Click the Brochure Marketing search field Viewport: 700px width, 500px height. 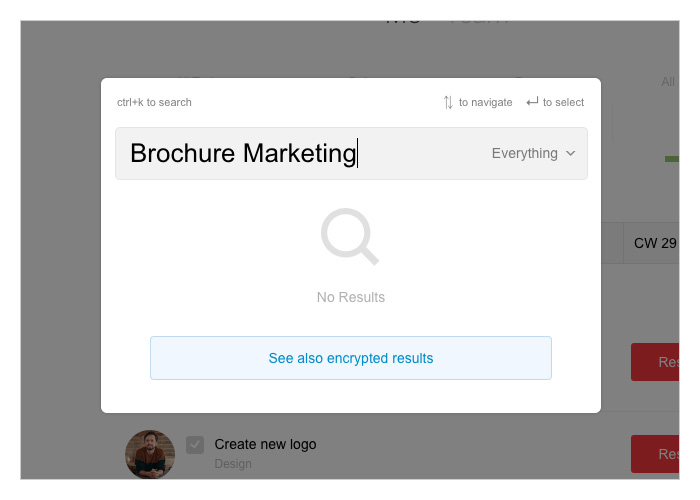[x=351, y=153]
